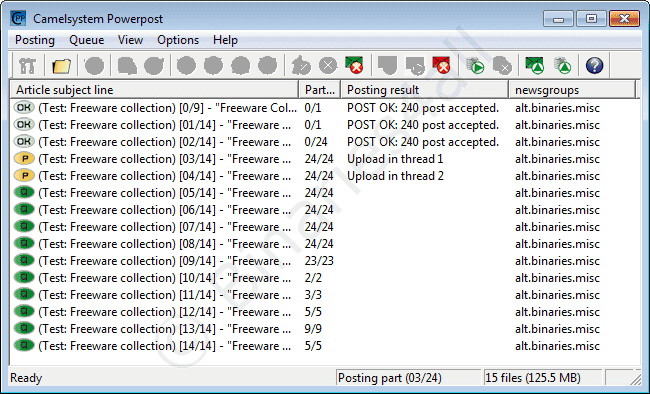Viewport: 650px width, 394px height.
Task: Click the 3/3 parts cell
Action: point(313,295)
